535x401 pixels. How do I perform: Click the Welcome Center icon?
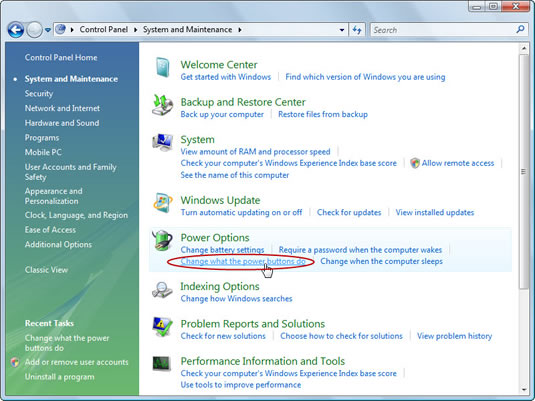coord(162,67)
